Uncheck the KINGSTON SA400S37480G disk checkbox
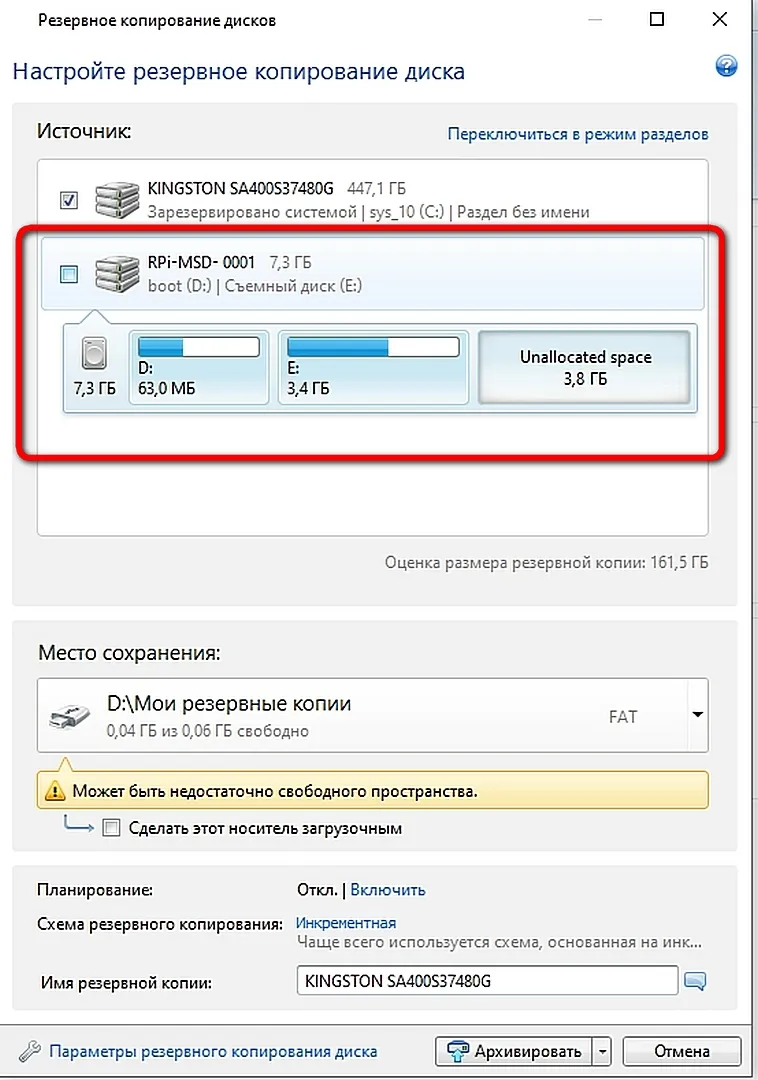Screen dimensions: 758x1080 [69, 200]
